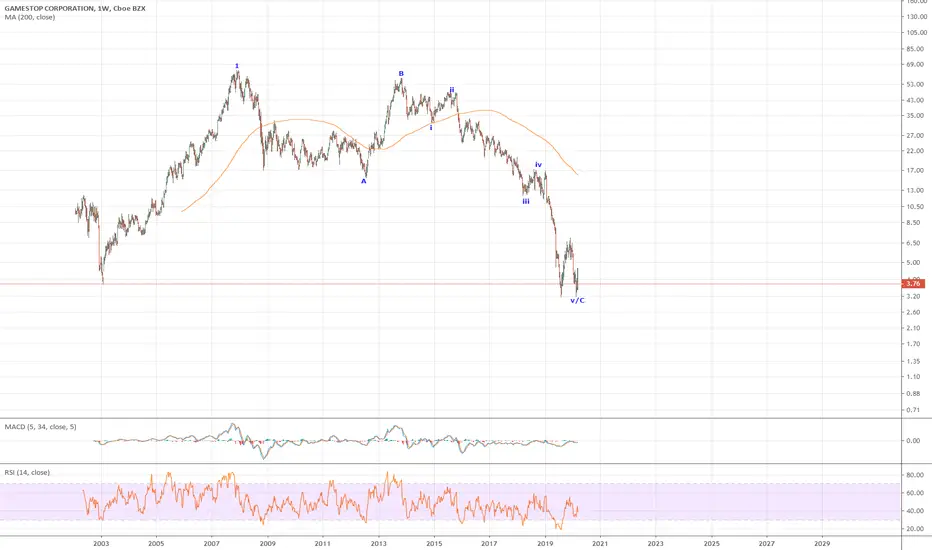This screenshot has width=932, height=550.
Task: Click the wave label 1 at 2007 peak
Action: [237, 66]
